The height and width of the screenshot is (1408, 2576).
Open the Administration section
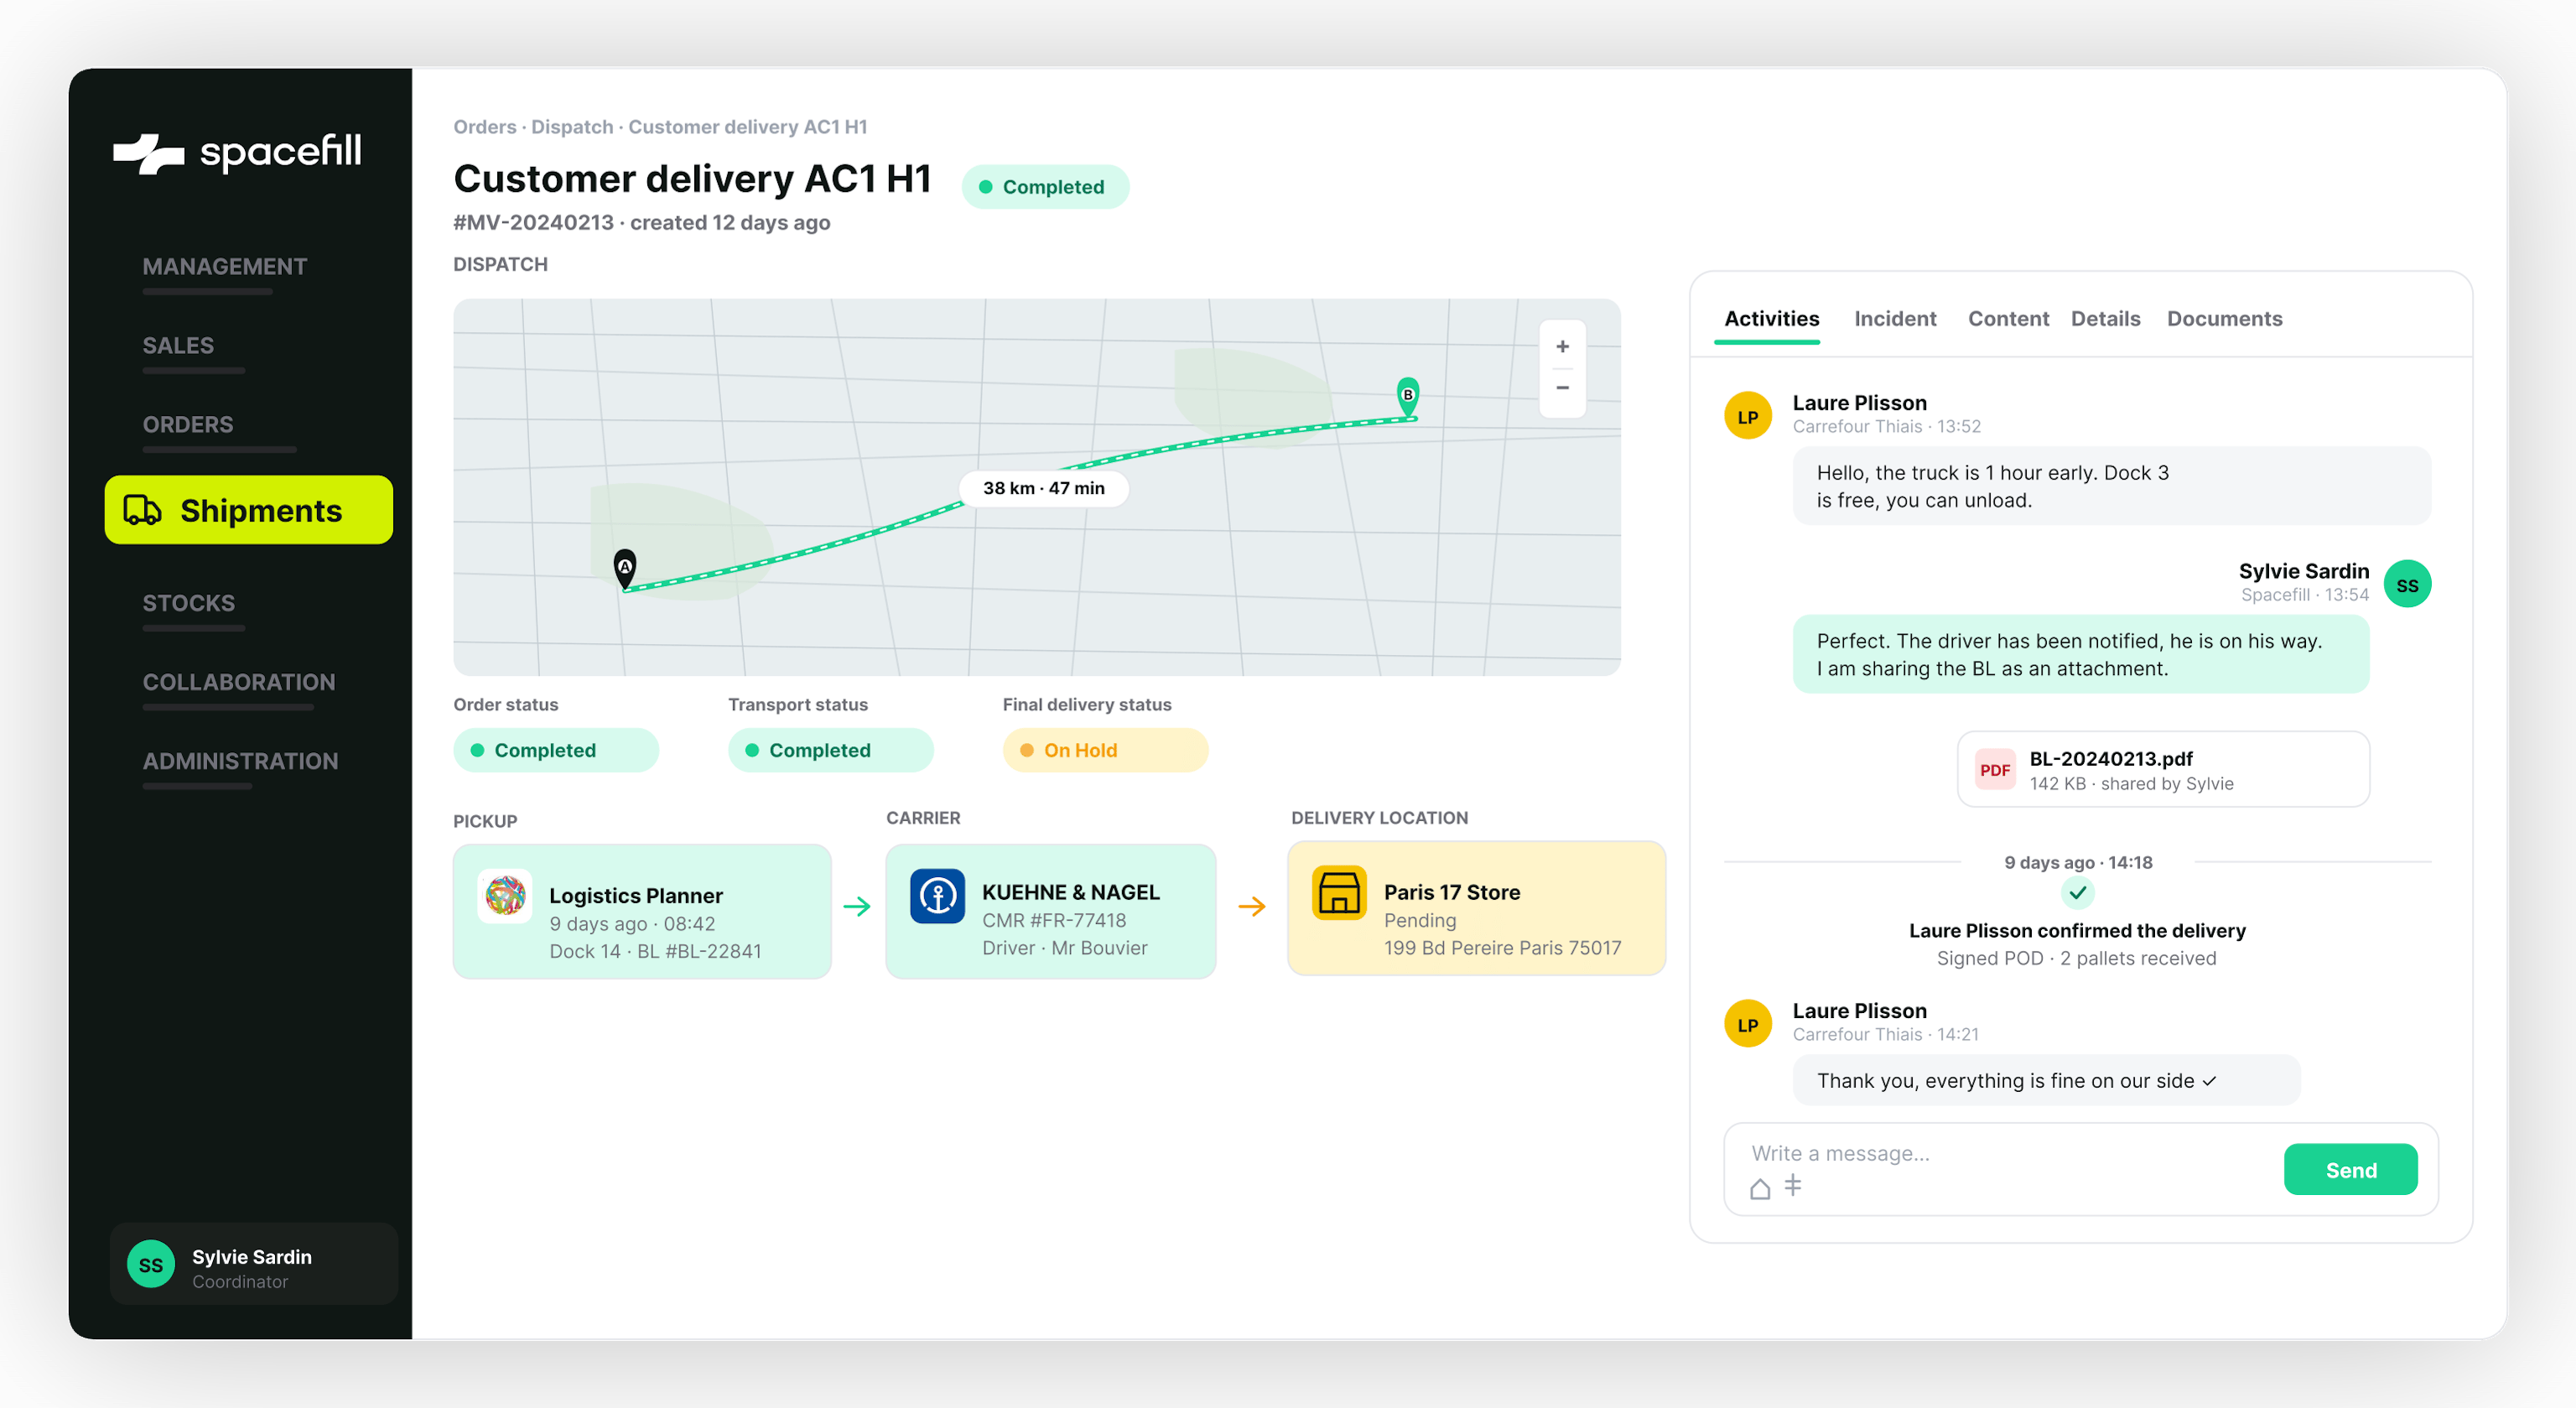click(240, 761)
